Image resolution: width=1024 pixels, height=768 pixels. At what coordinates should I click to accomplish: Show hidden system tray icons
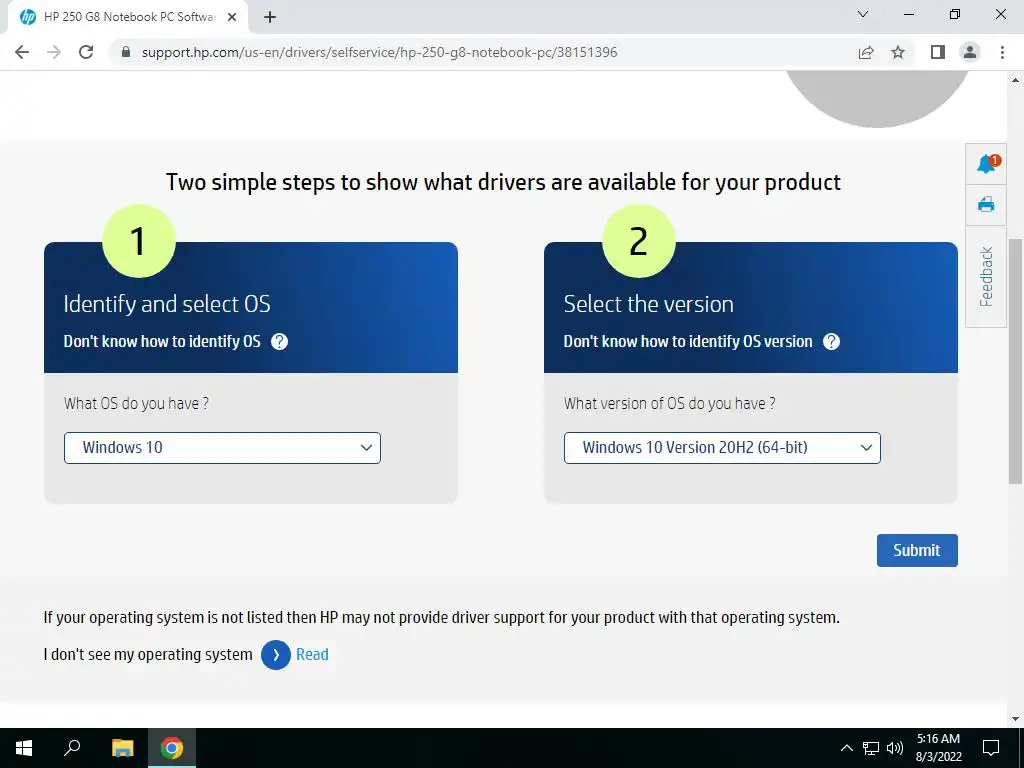pyautogui.click(x=846, y=748)
